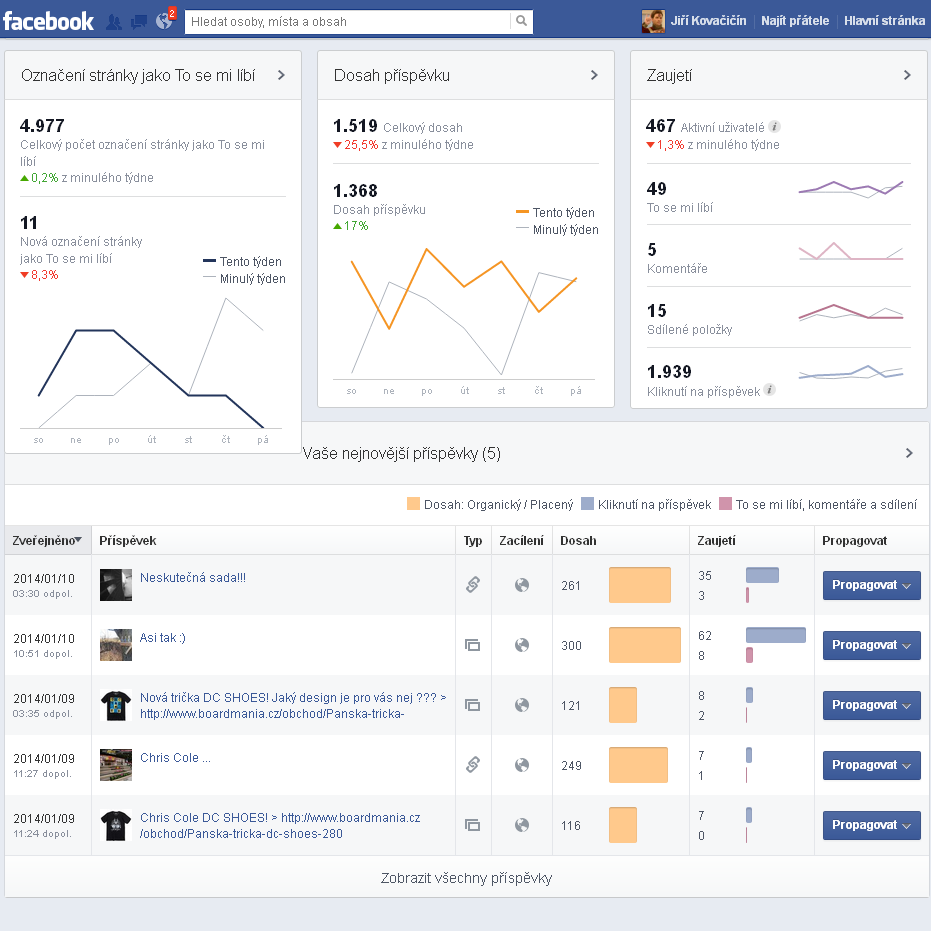Expand the Označení stránky jako To se mi líbí panel arrow
The width and height of the screenshot is (931, 931).
[281, 75]
